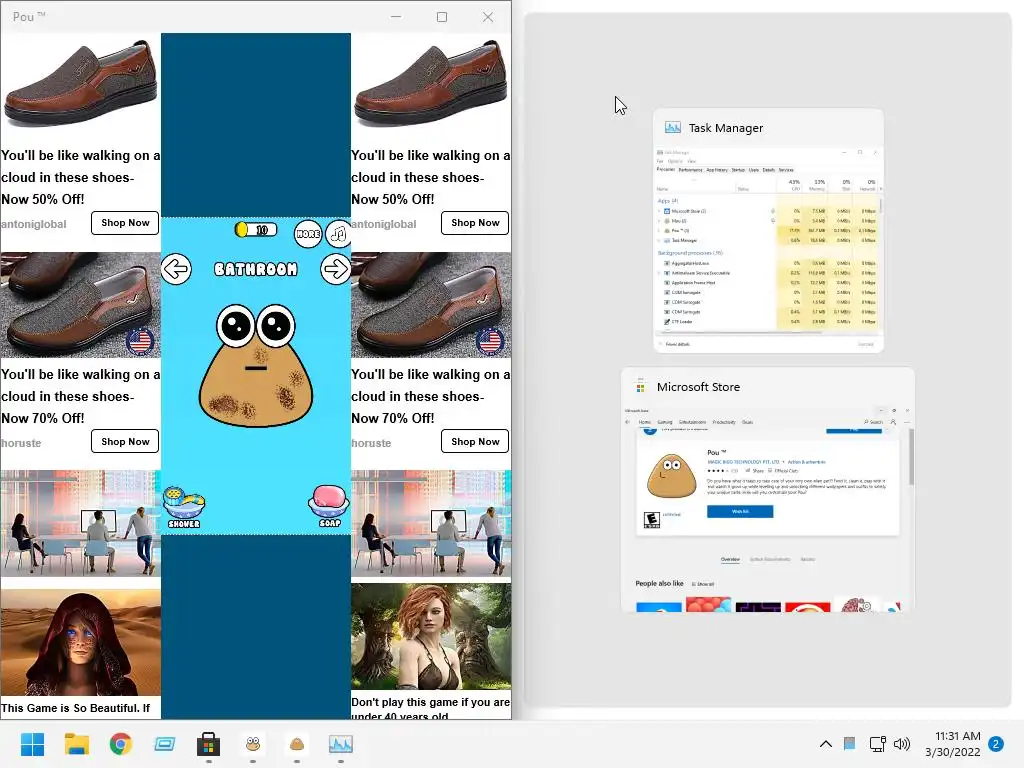Switch to Pou app on the taskbar
The width and height of the screenshot is (1024, 768).
(x=296, y=744)
